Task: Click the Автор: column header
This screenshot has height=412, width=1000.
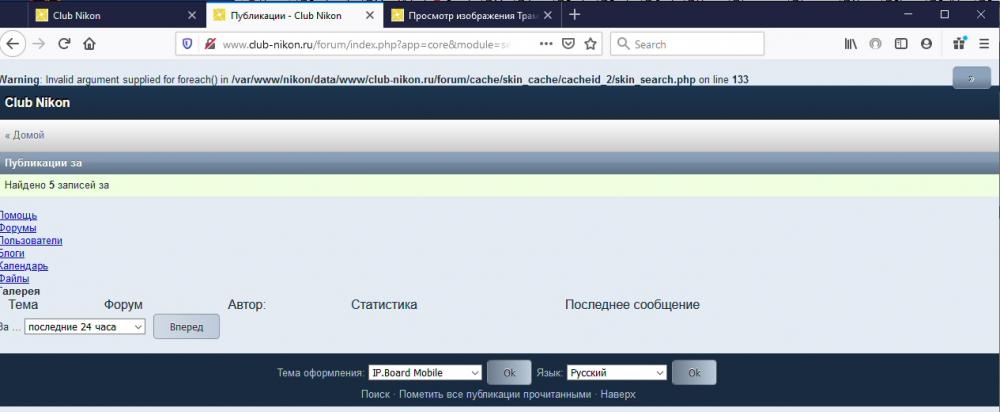Action: coord(247,305)
